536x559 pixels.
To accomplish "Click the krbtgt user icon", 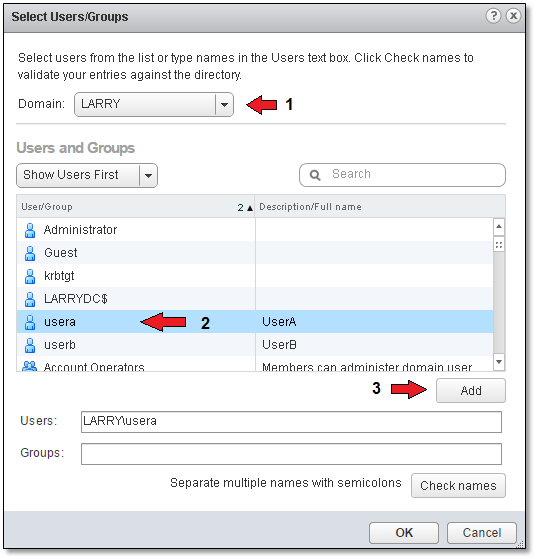I will (x=30, y=276).
